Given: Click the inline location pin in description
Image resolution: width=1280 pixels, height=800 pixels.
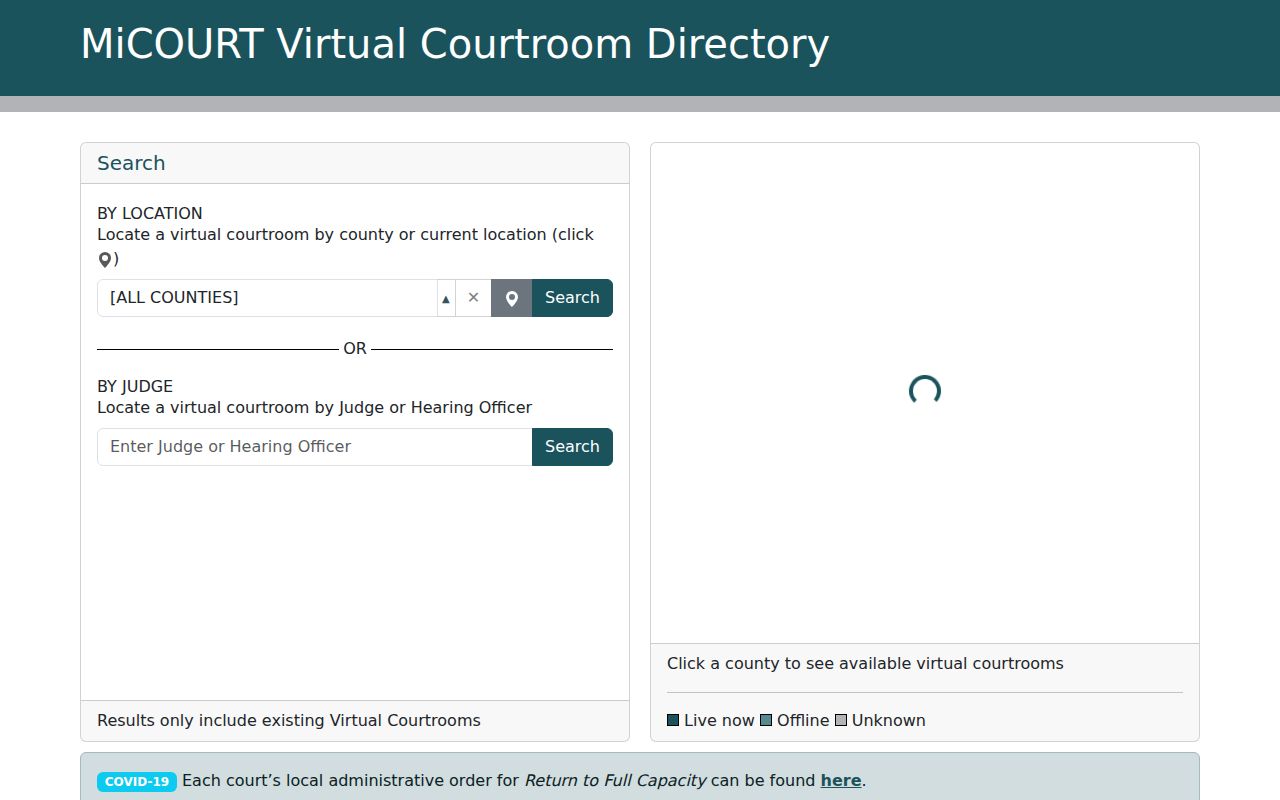Looking at the screenshot, I should [105, 260].
